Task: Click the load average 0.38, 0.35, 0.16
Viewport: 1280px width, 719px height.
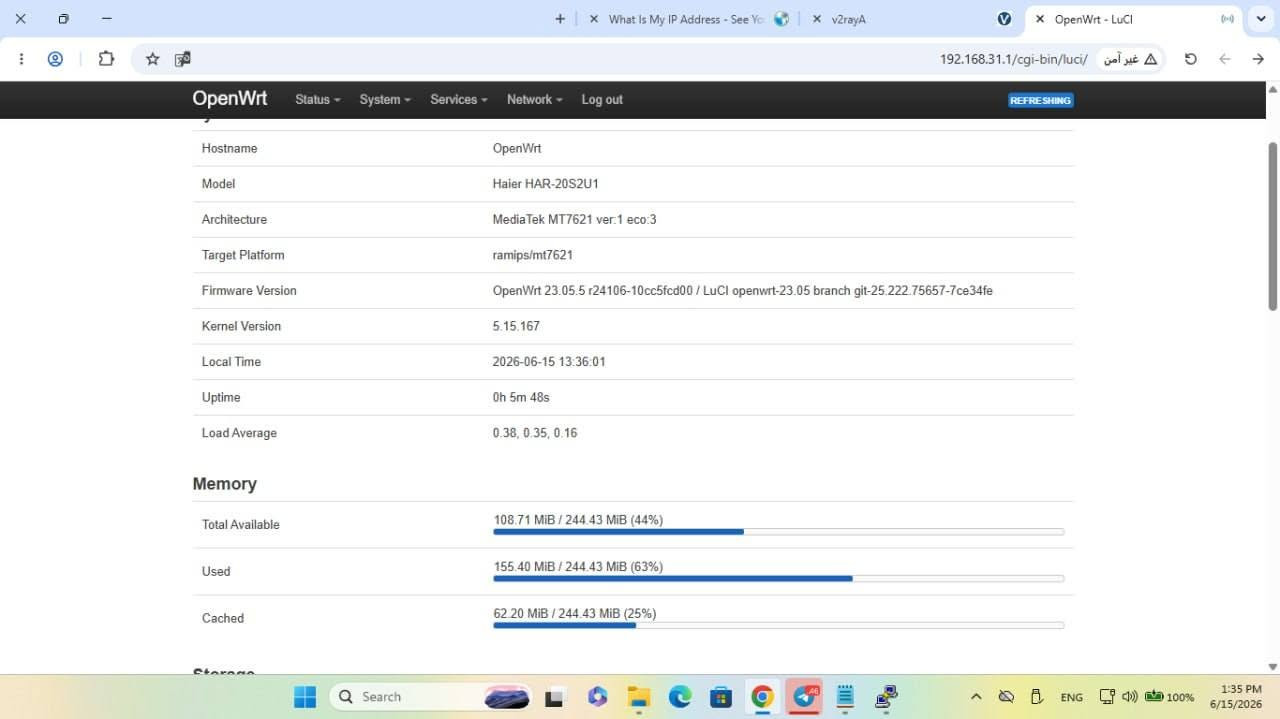Action: click(x=535, y=433)
